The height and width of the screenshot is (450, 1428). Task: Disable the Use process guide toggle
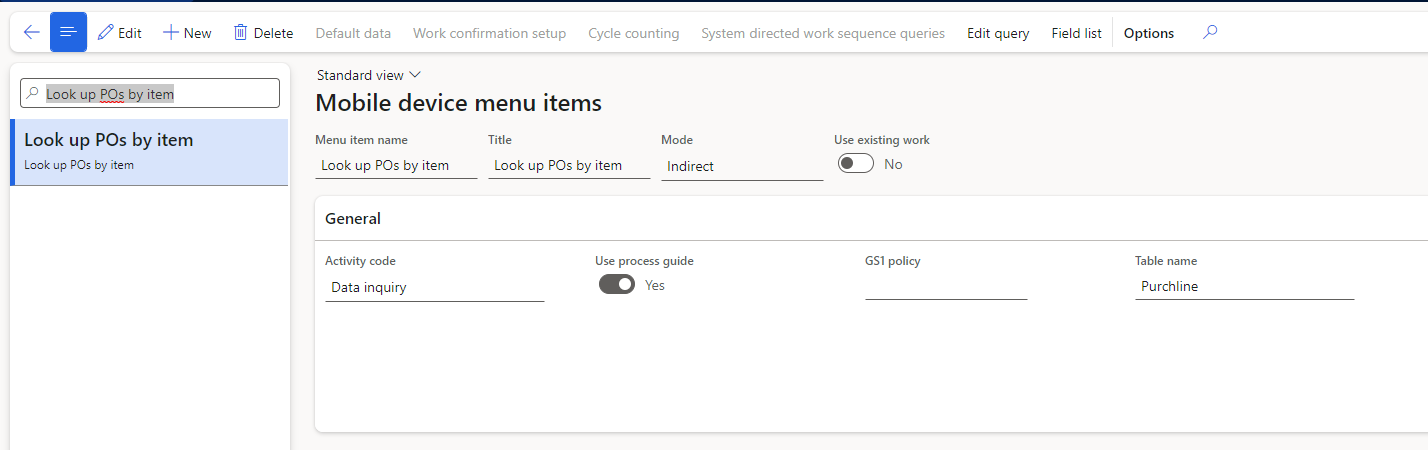point(617,285)
